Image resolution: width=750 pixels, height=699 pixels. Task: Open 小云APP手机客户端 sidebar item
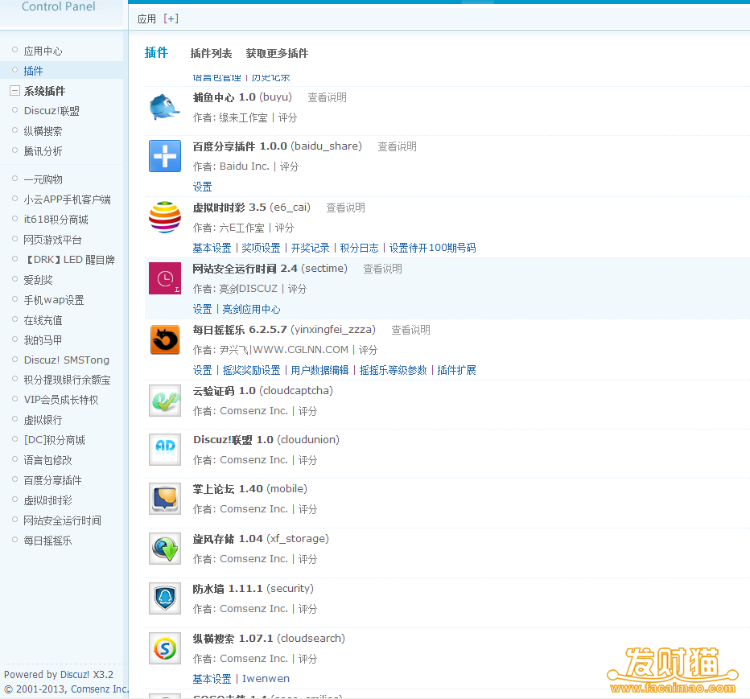(67, 199)
